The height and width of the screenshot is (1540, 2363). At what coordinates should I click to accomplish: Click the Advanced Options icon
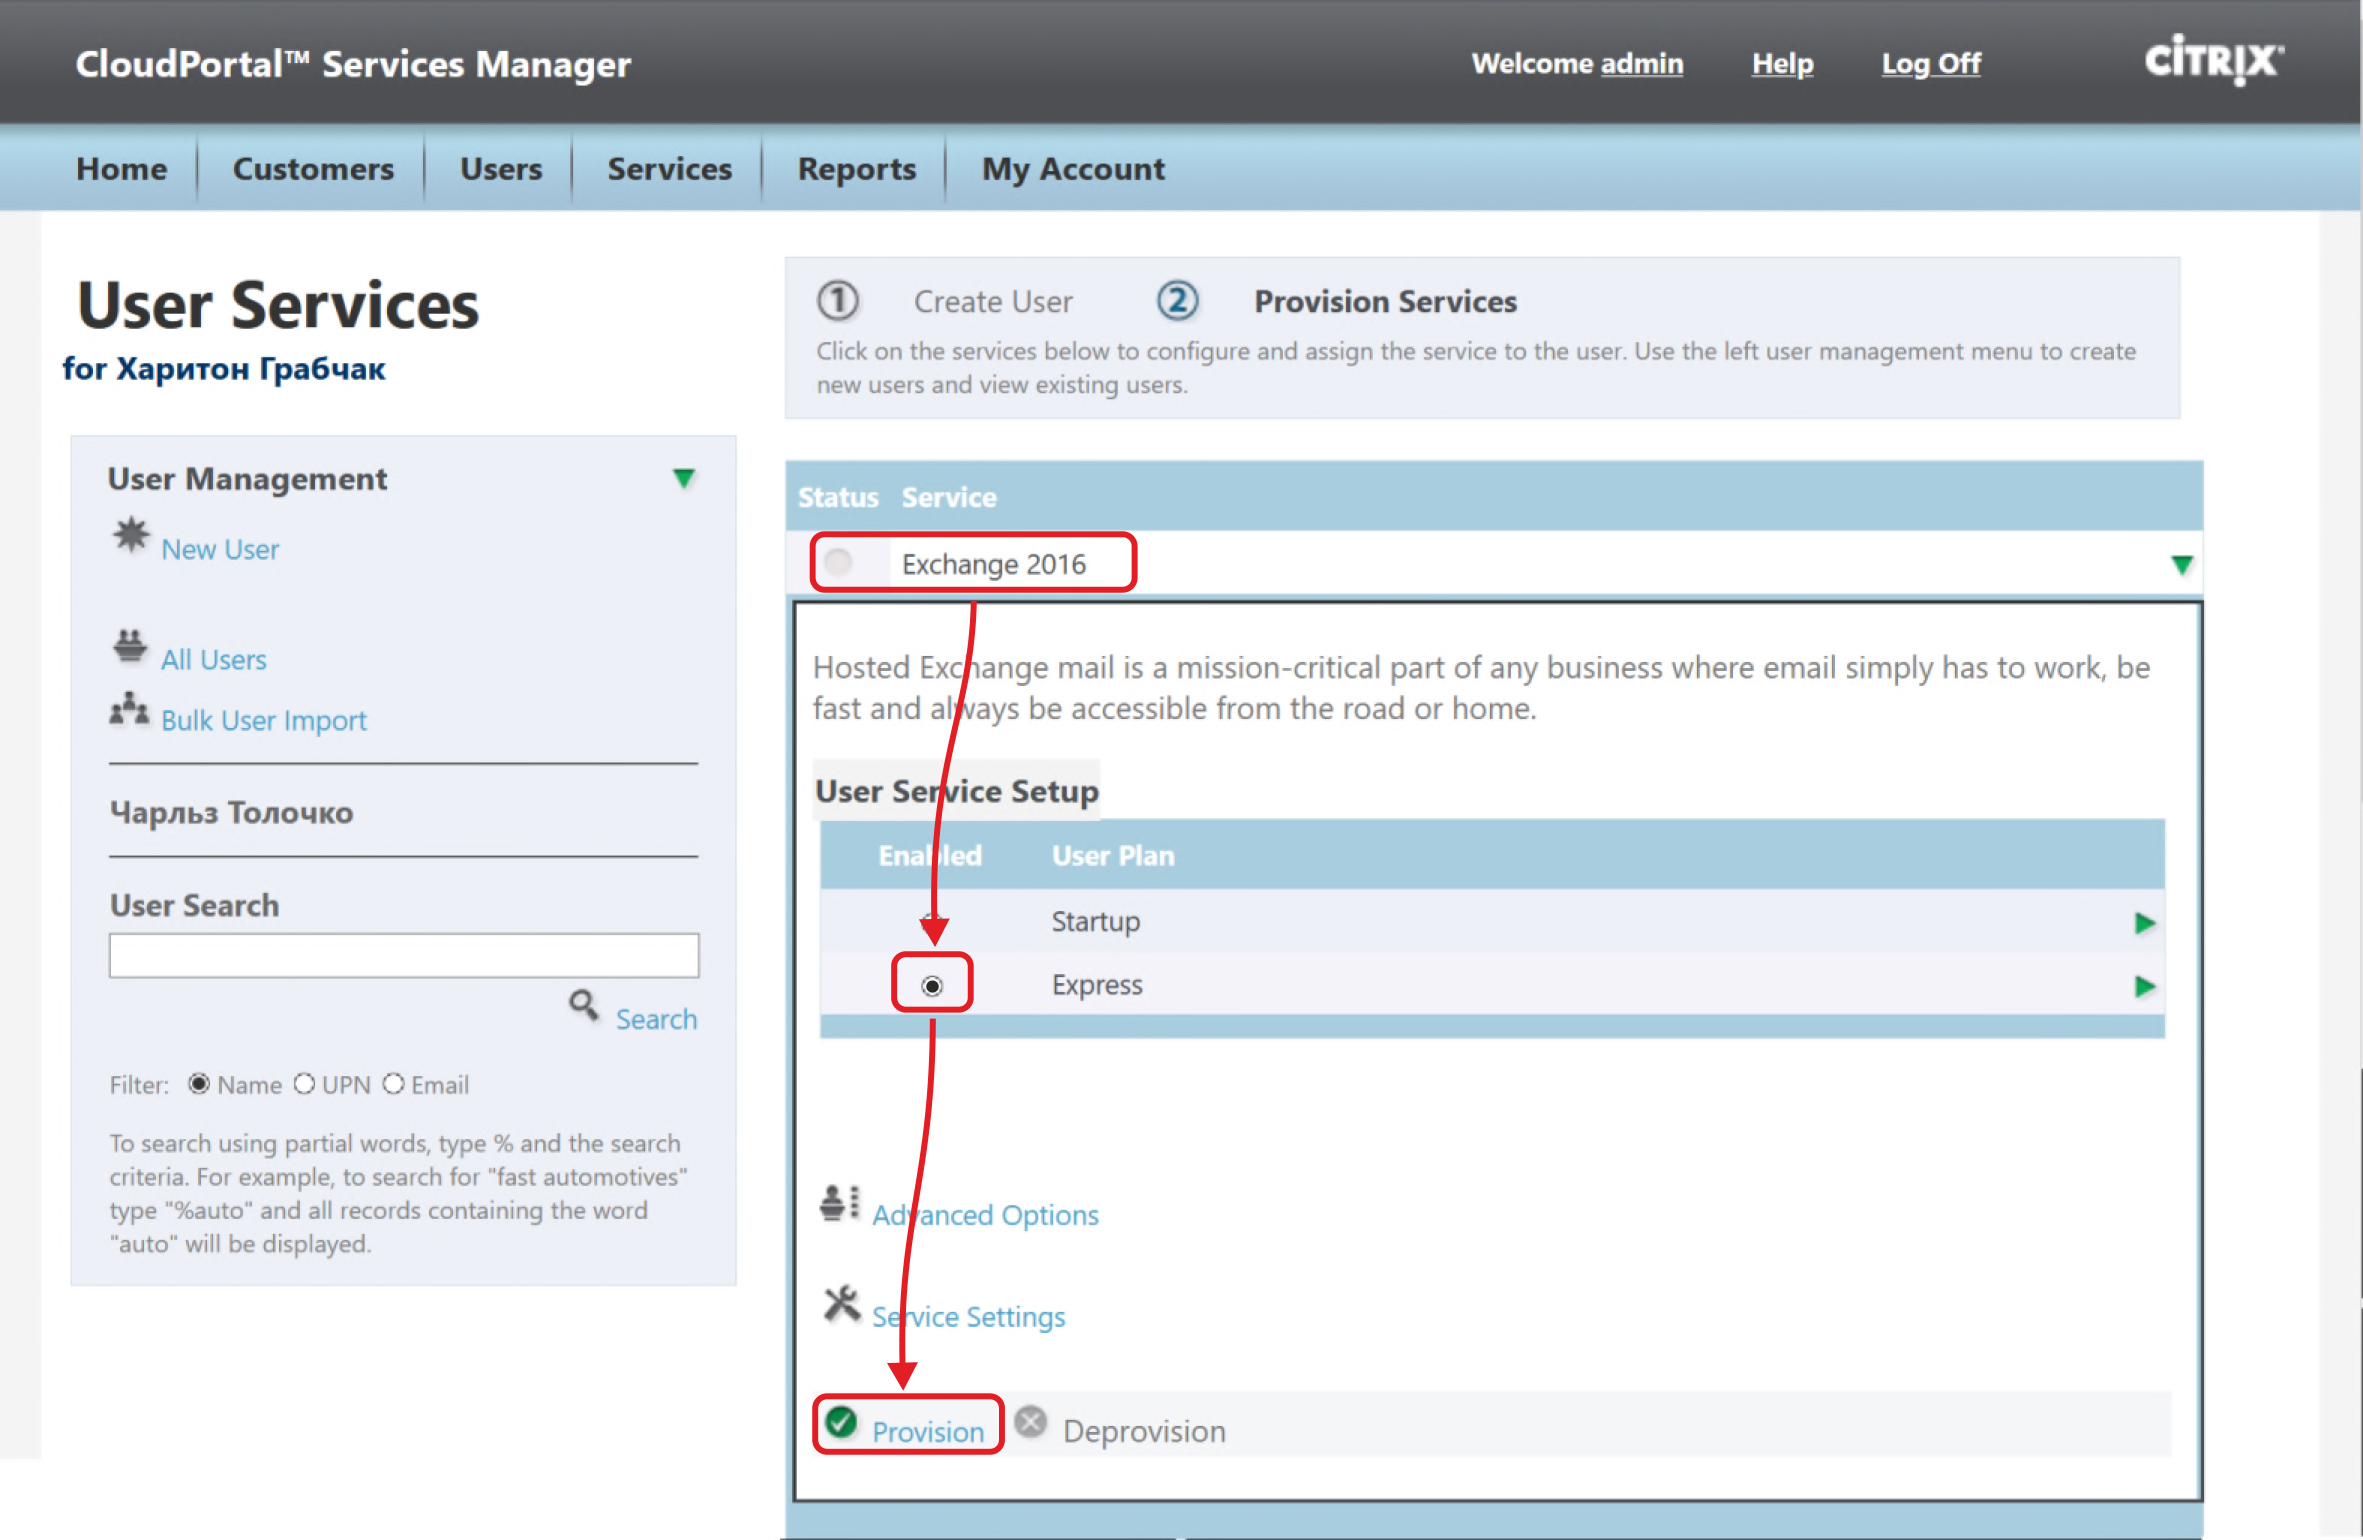pos(840,1203)
